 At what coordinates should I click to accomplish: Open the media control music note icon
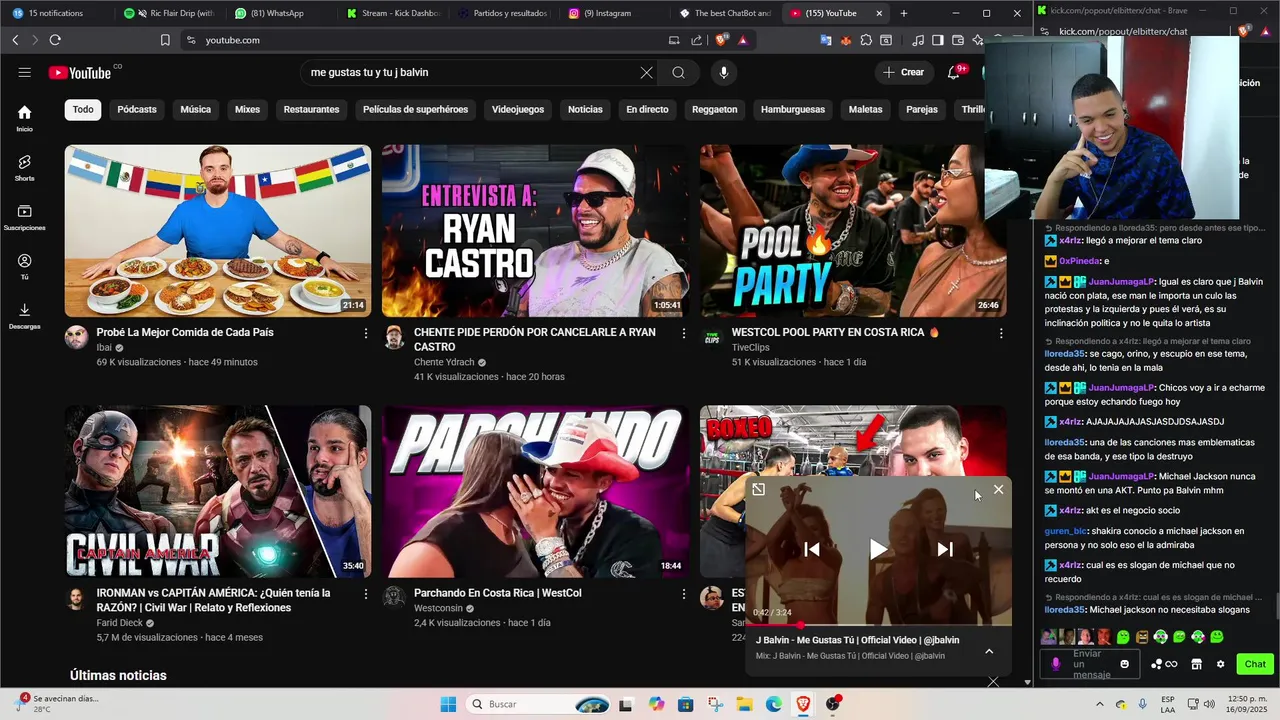point(918,40)
